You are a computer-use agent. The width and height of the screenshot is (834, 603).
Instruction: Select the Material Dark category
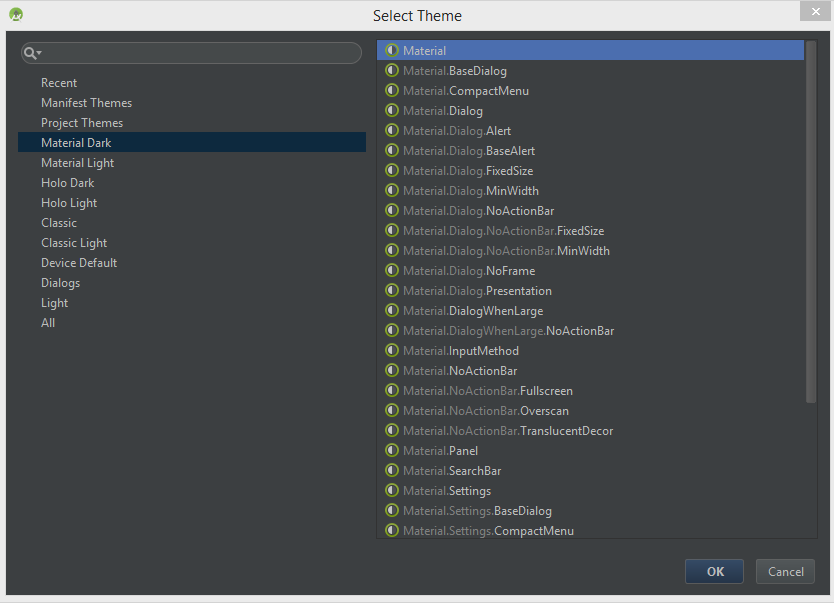point(192,143)
